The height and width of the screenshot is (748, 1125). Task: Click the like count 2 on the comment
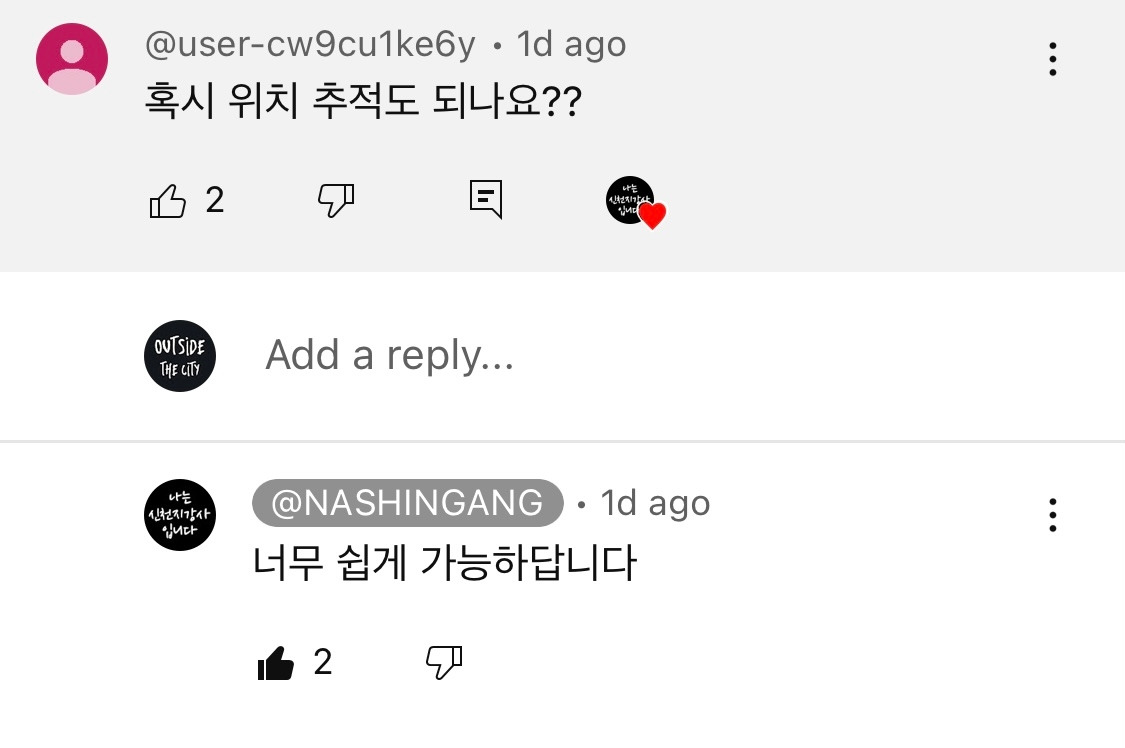point(213,201)
